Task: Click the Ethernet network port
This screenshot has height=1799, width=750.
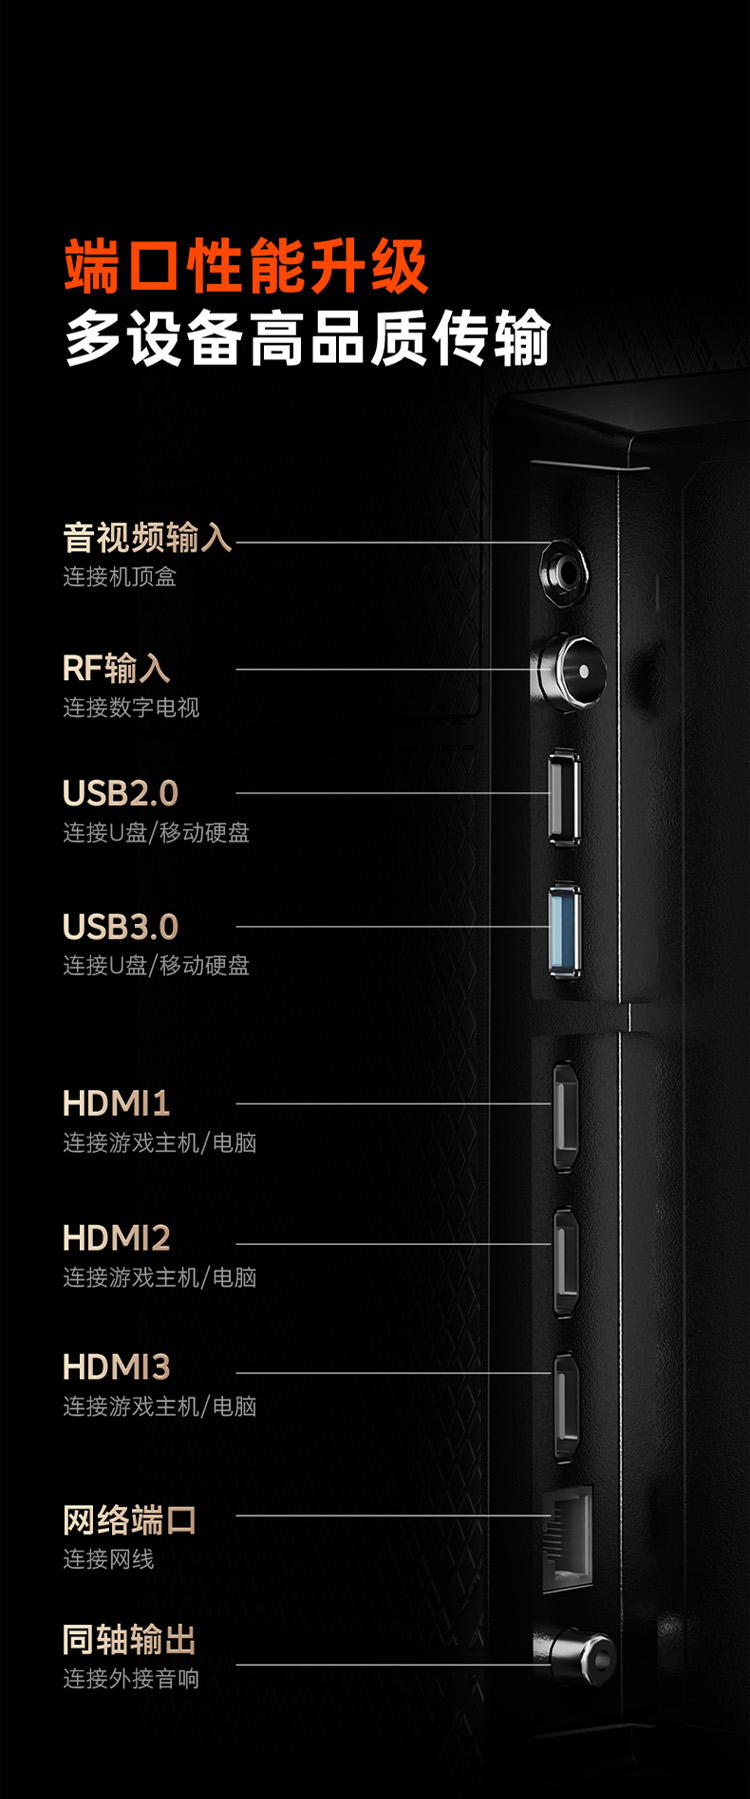Action: pos(567,1539)
